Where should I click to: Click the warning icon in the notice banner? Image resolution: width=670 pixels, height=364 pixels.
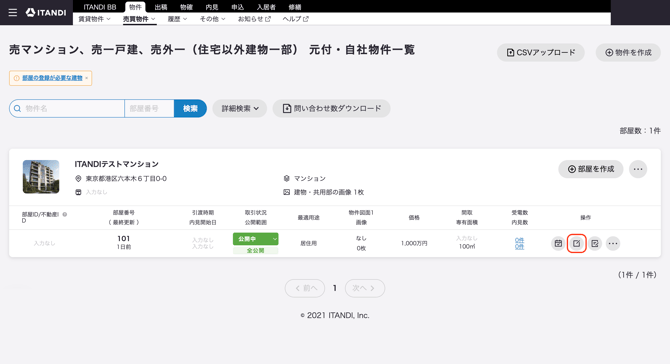tap(16, 78)
